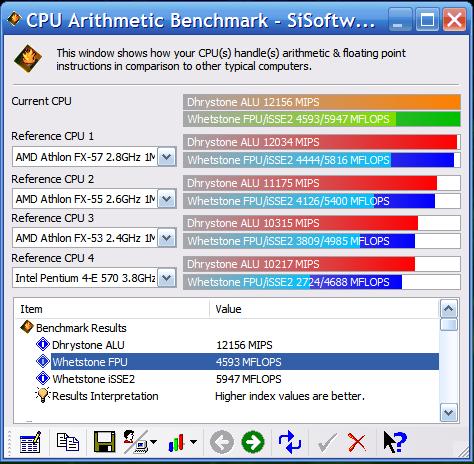Click the options table icon in toolbar
Viewport: 474px width, 464px height.
tap(30, 442)
